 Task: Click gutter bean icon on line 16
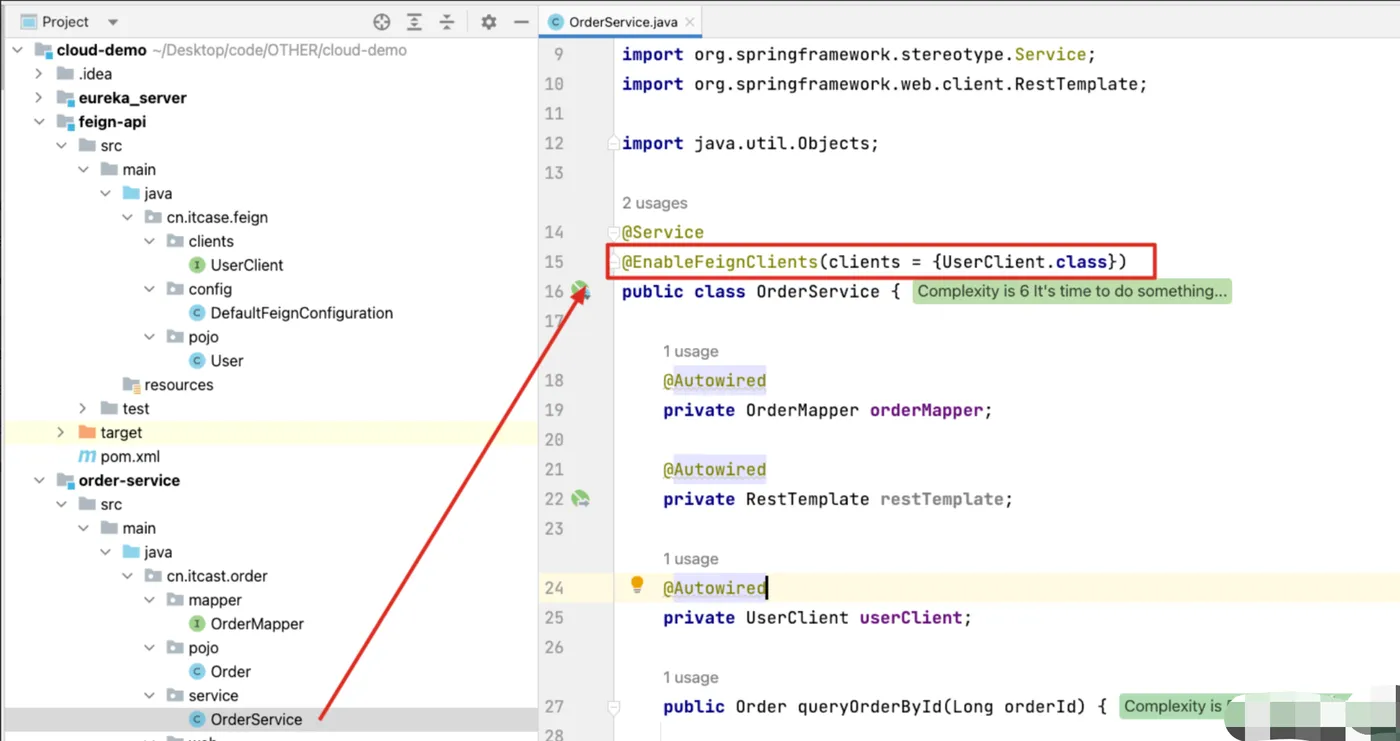[x=580, y=291]
